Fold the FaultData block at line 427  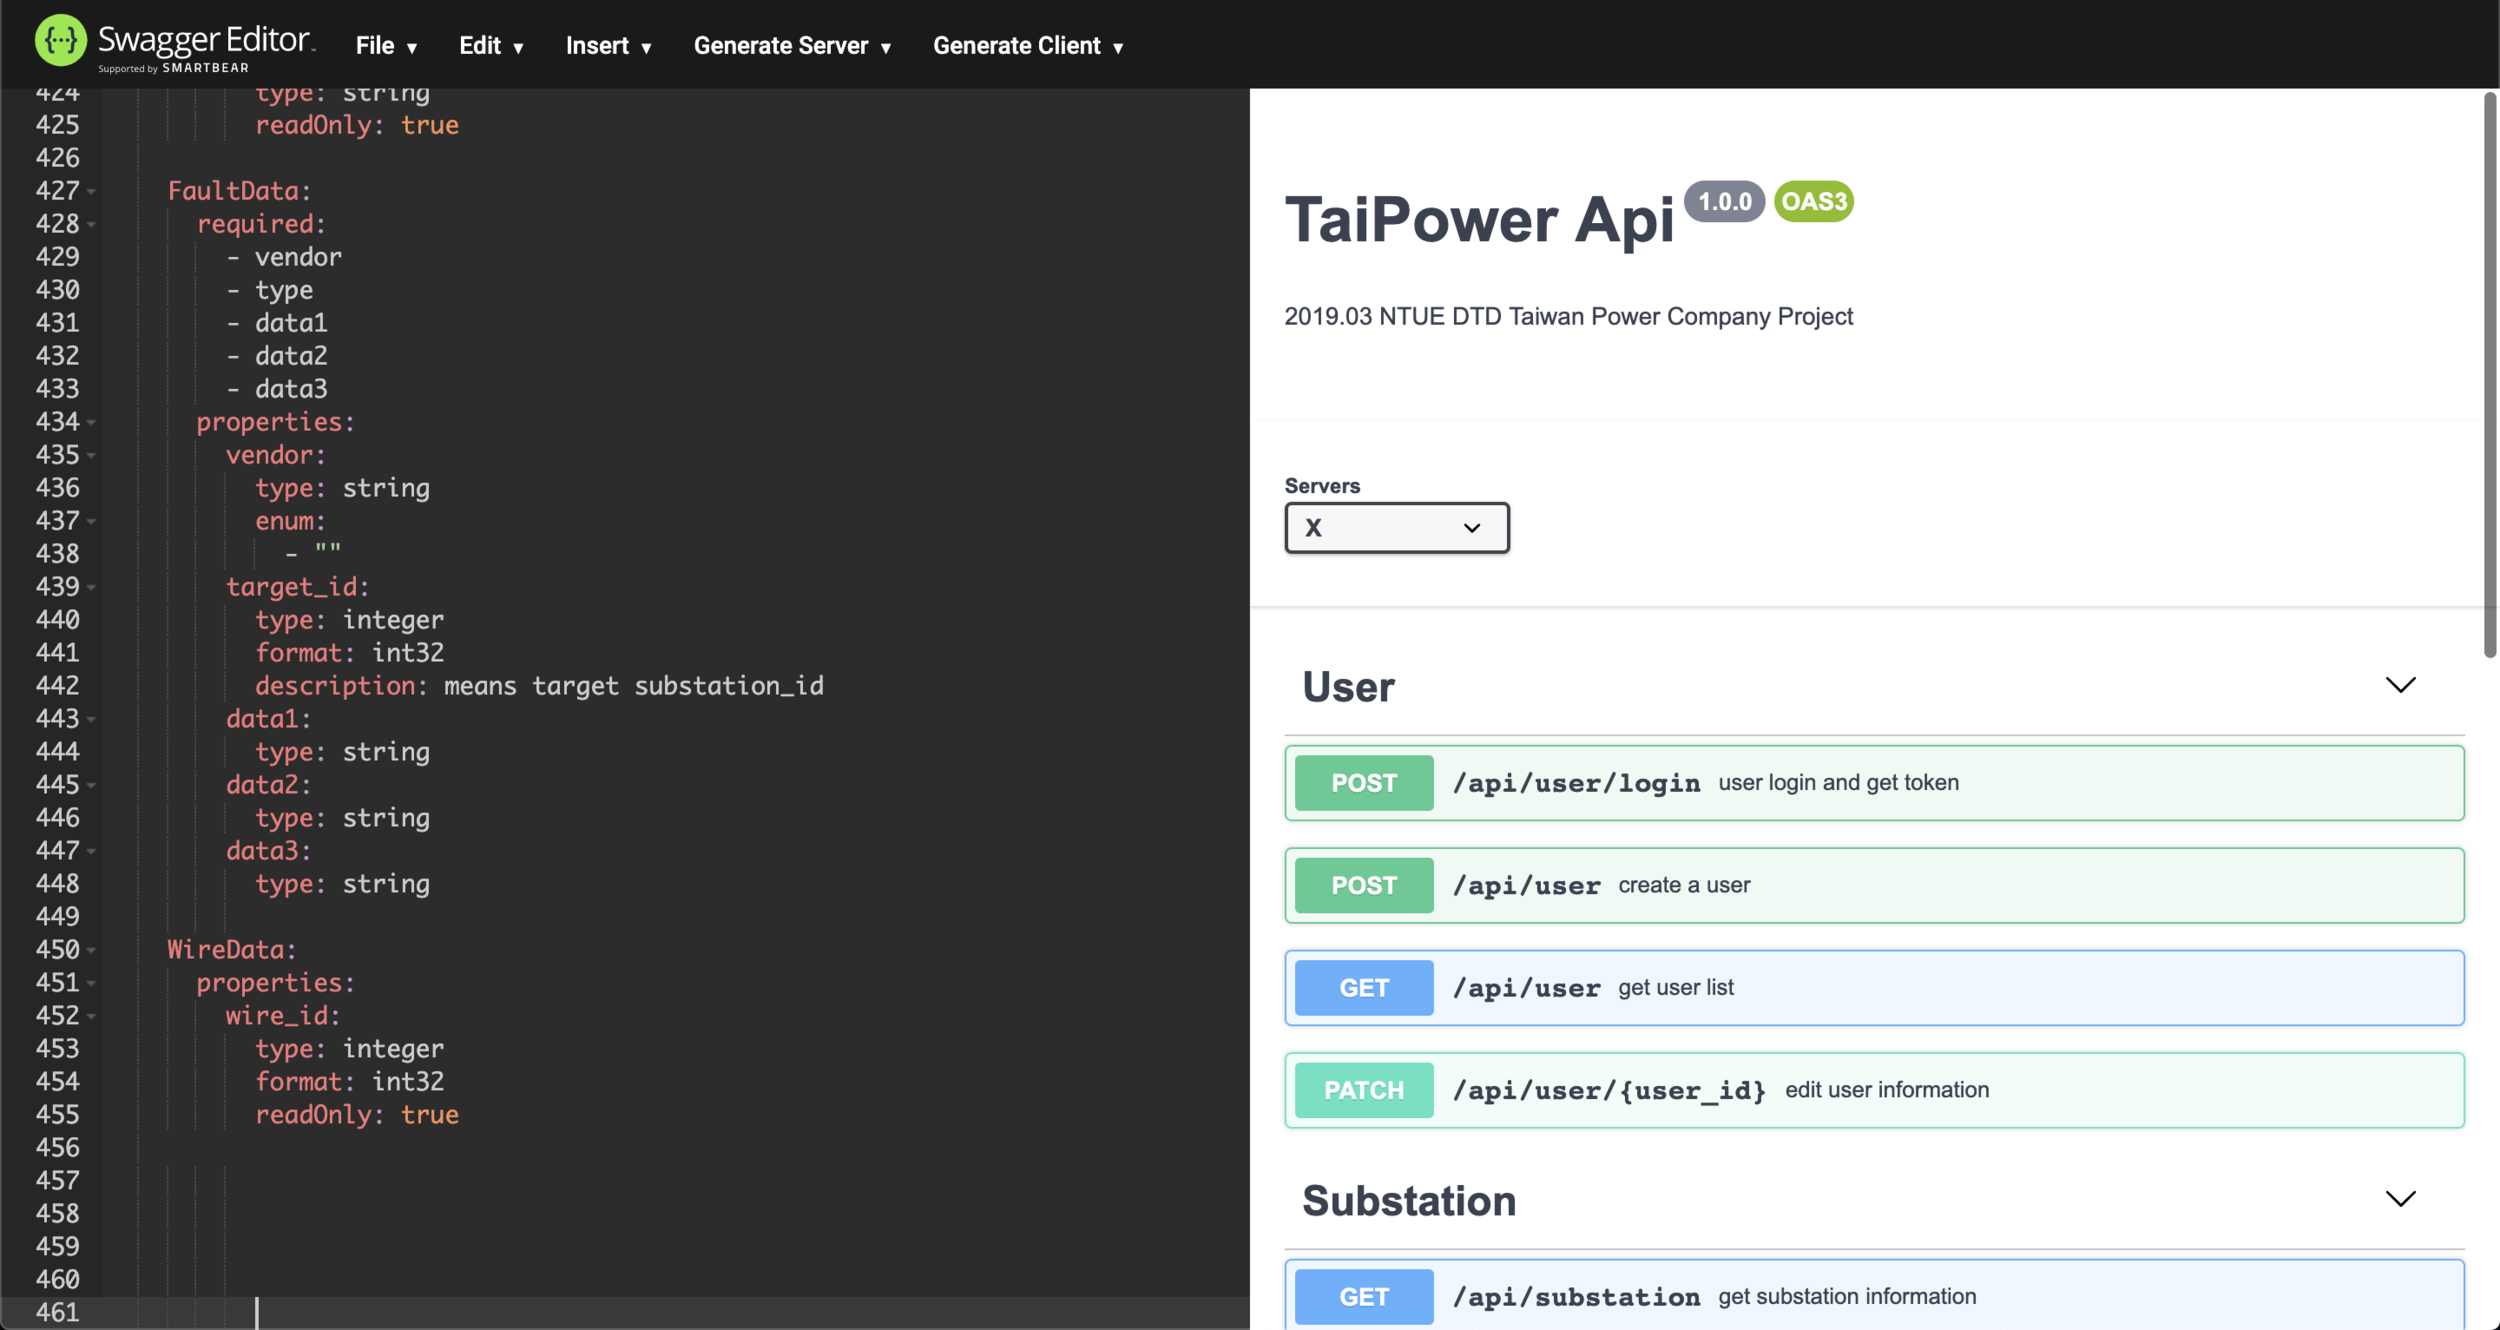coord(91,191)
